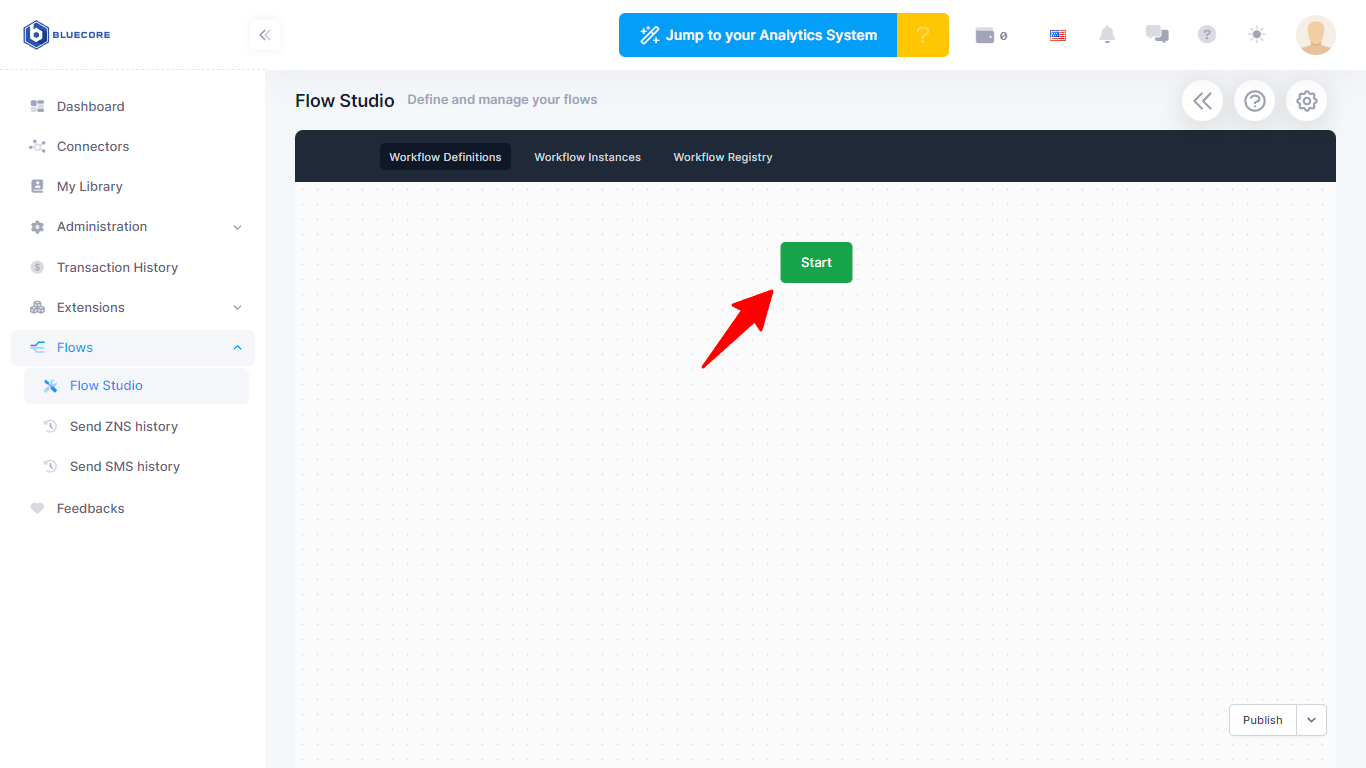The height and width of the screenshot is (768, 1366).
Task: Click the double-chevron back button in Flow Studio
Action: [x=1202, y=101]
